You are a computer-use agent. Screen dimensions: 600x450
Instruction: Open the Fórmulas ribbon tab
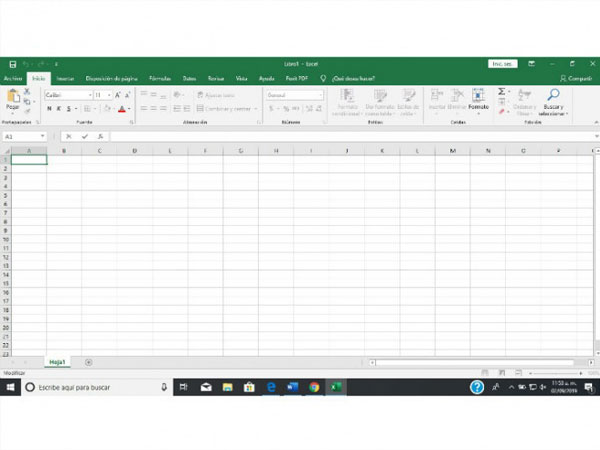coord(159,78)
